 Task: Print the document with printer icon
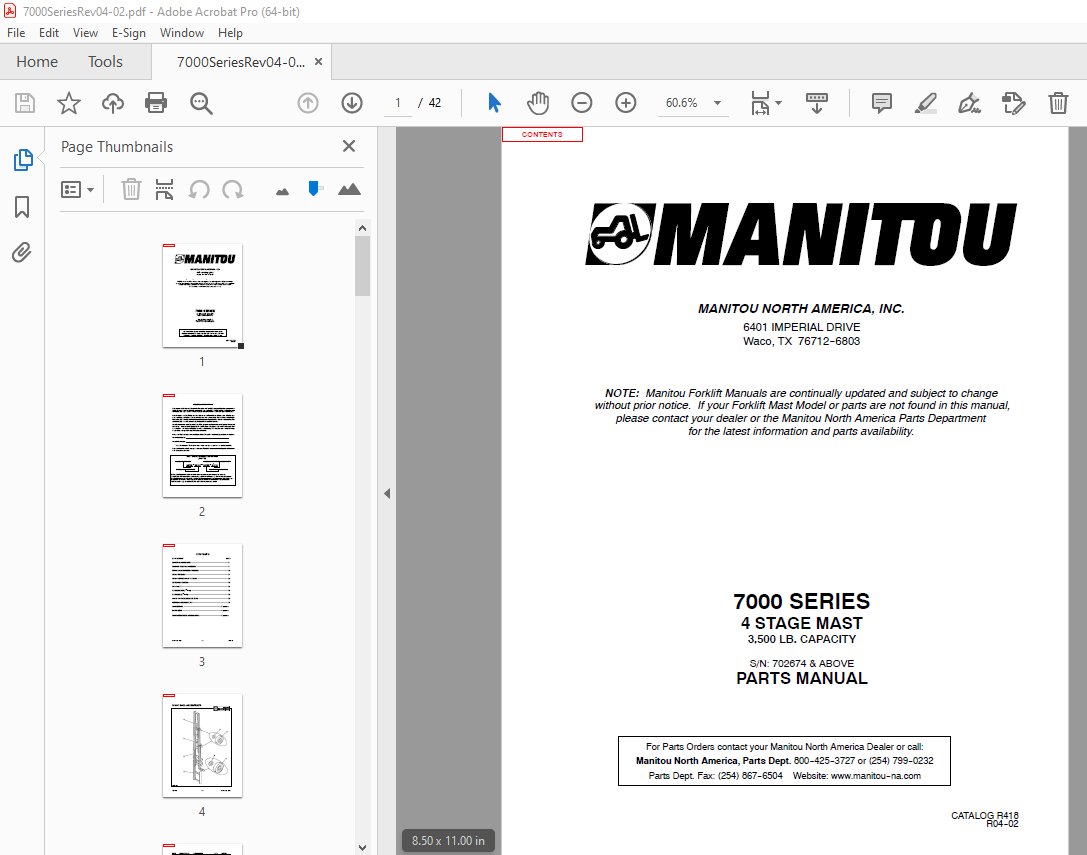coord(156,103)
